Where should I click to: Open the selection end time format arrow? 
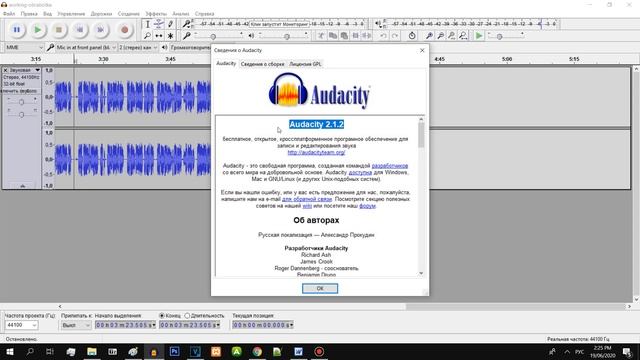(218, 325)
